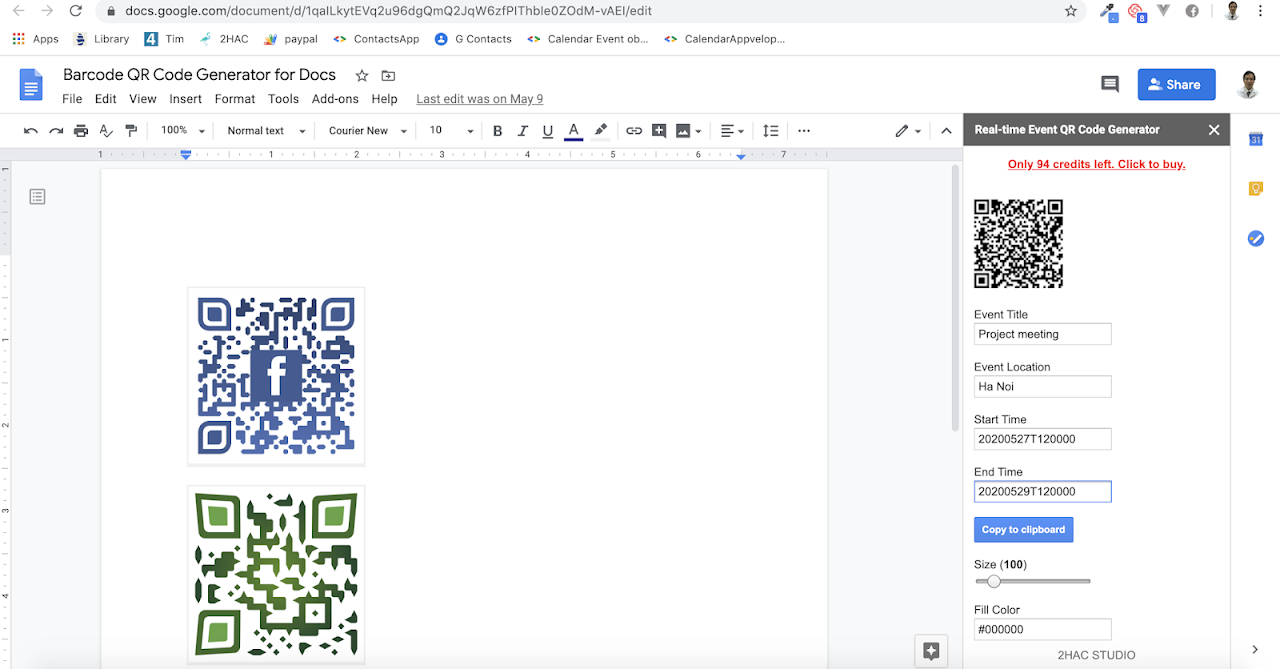Click the End Time input field

tap(1043, 491)
